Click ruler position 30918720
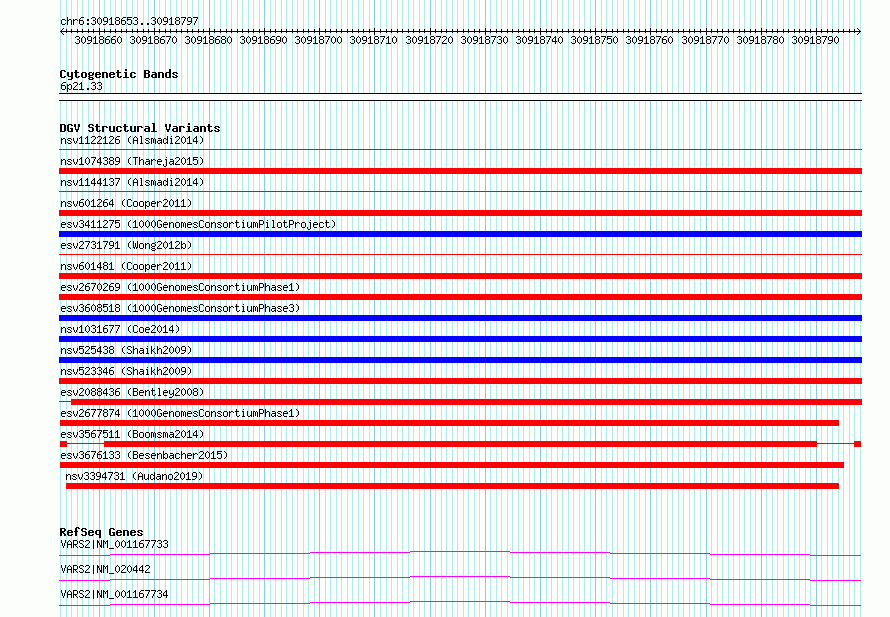 [429, 40]
